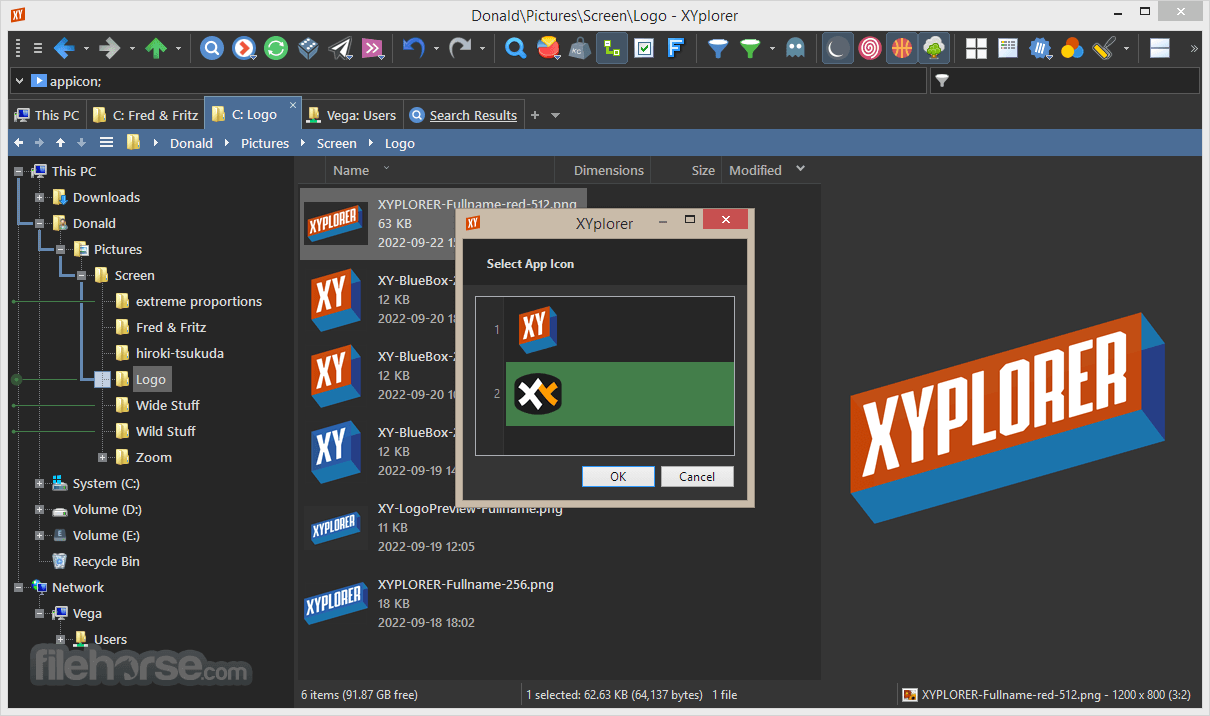Toggle the checkbox selection toolbar button
This screenshot has width=1210, height=716.
(x=644, y=47)
